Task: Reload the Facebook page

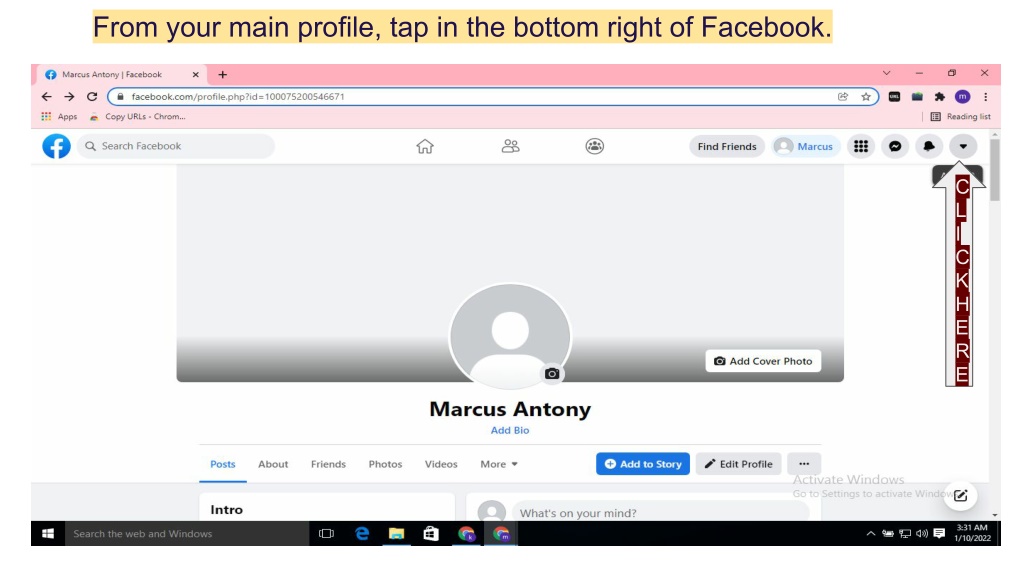Action: pos(92,97)
